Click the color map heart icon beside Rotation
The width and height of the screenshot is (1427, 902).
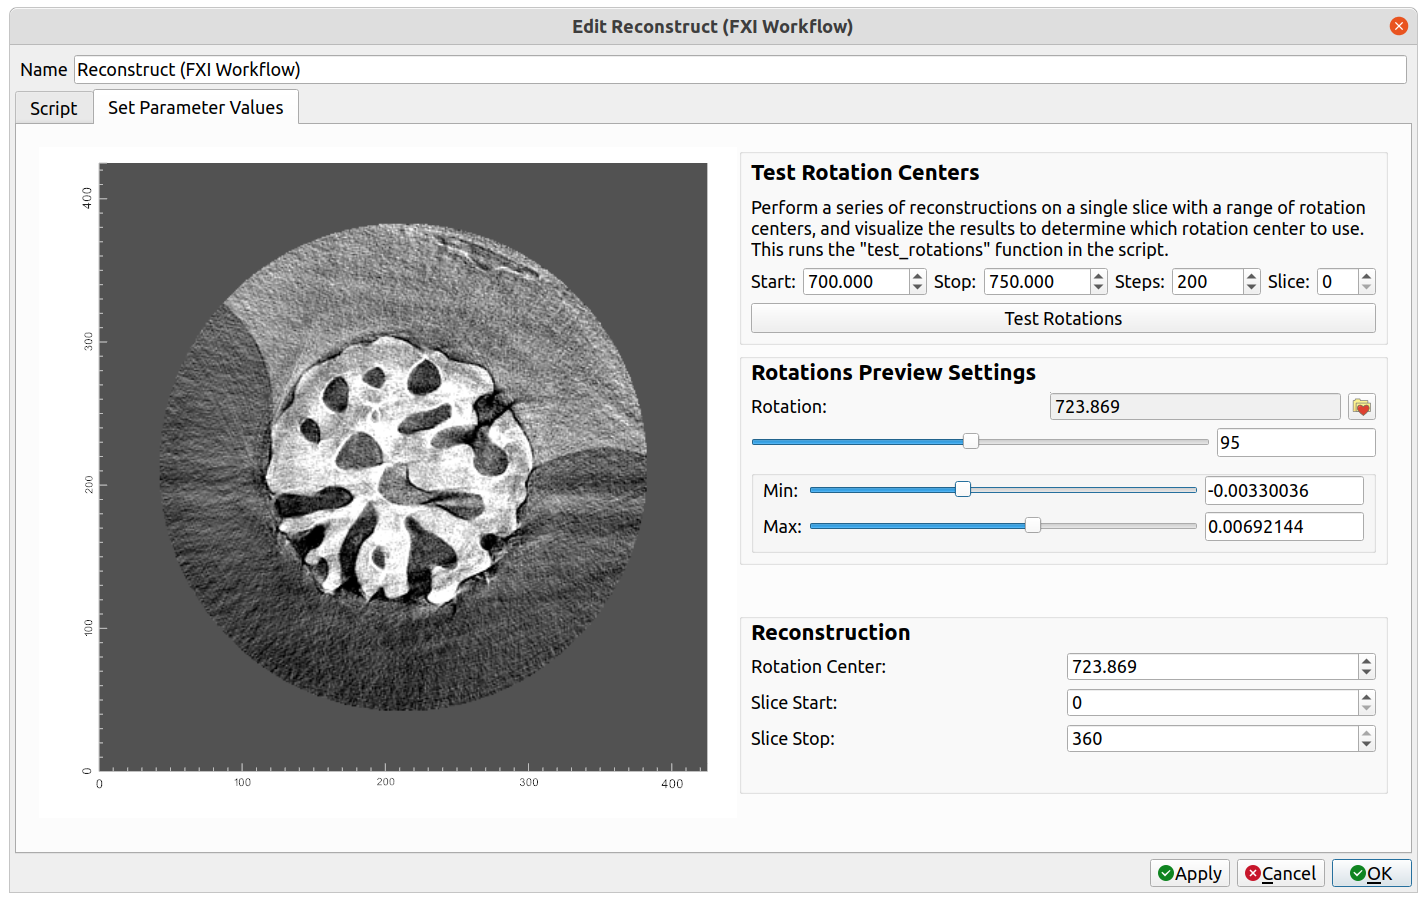pos(1361,407)
